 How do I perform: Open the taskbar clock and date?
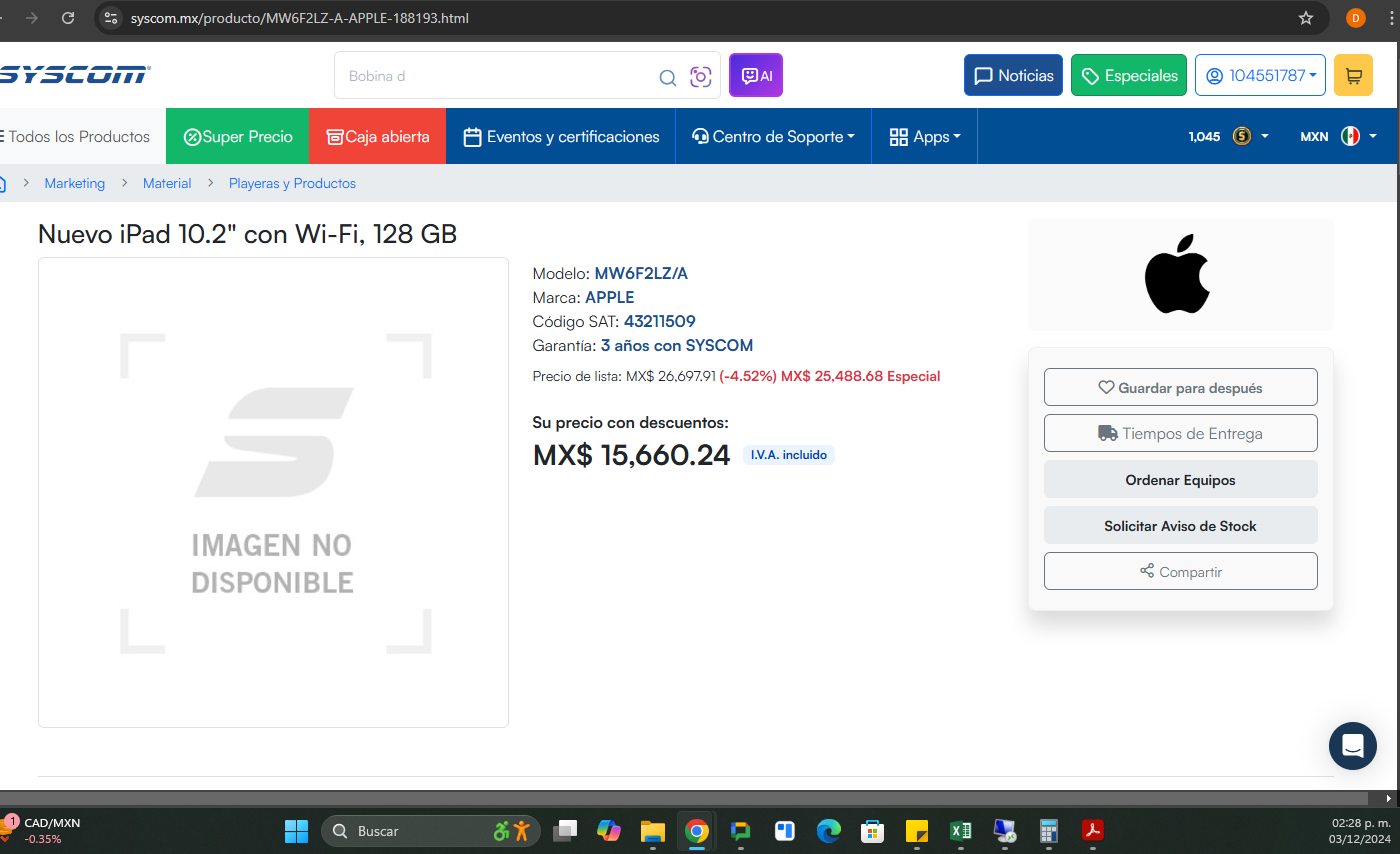(x=1358, y=831)
